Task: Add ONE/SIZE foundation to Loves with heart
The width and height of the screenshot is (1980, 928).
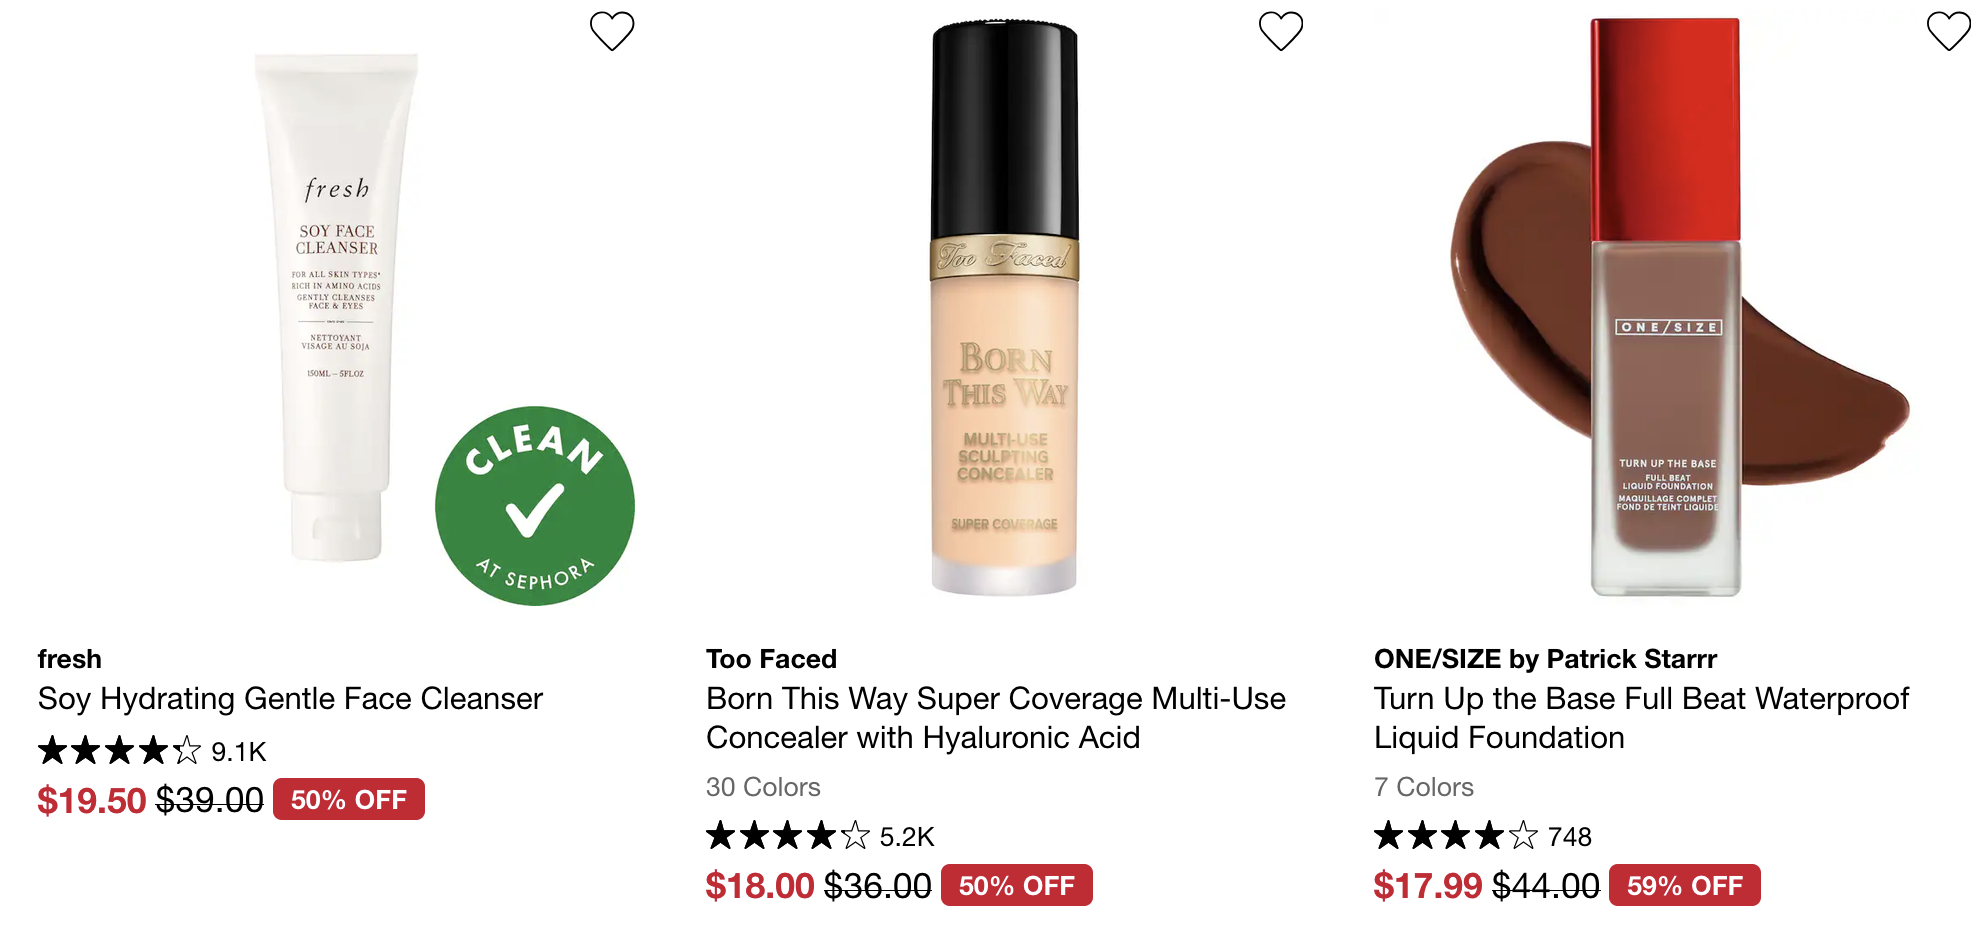Action: click(x=1948, y=31)
